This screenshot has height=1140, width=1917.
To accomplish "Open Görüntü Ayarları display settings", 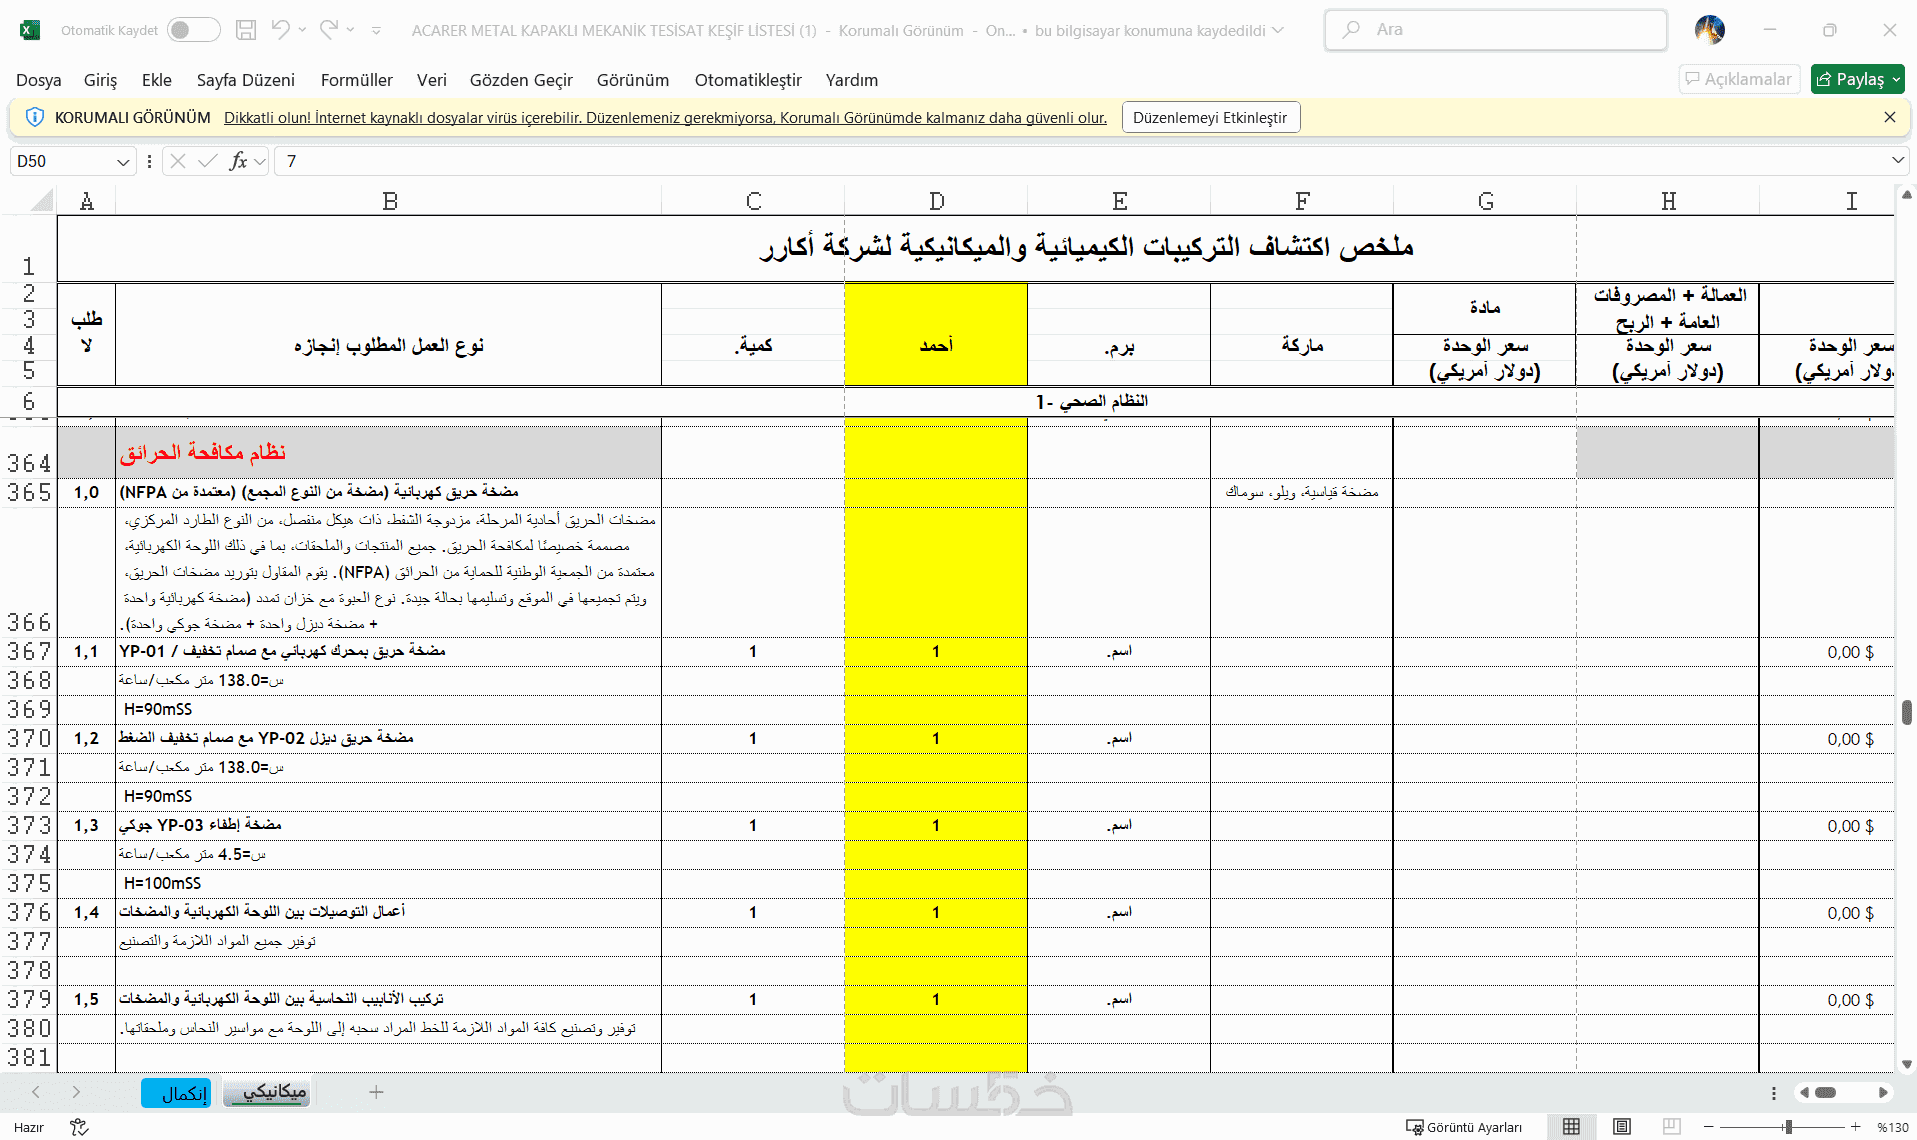I will [1464, 1127].
